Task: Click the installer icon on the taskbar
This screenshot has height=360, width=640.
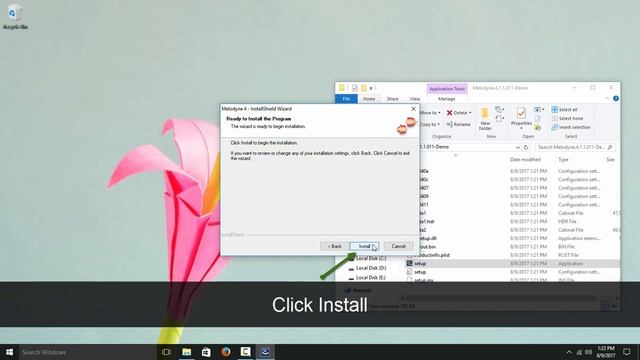Action: coord(265,352)
